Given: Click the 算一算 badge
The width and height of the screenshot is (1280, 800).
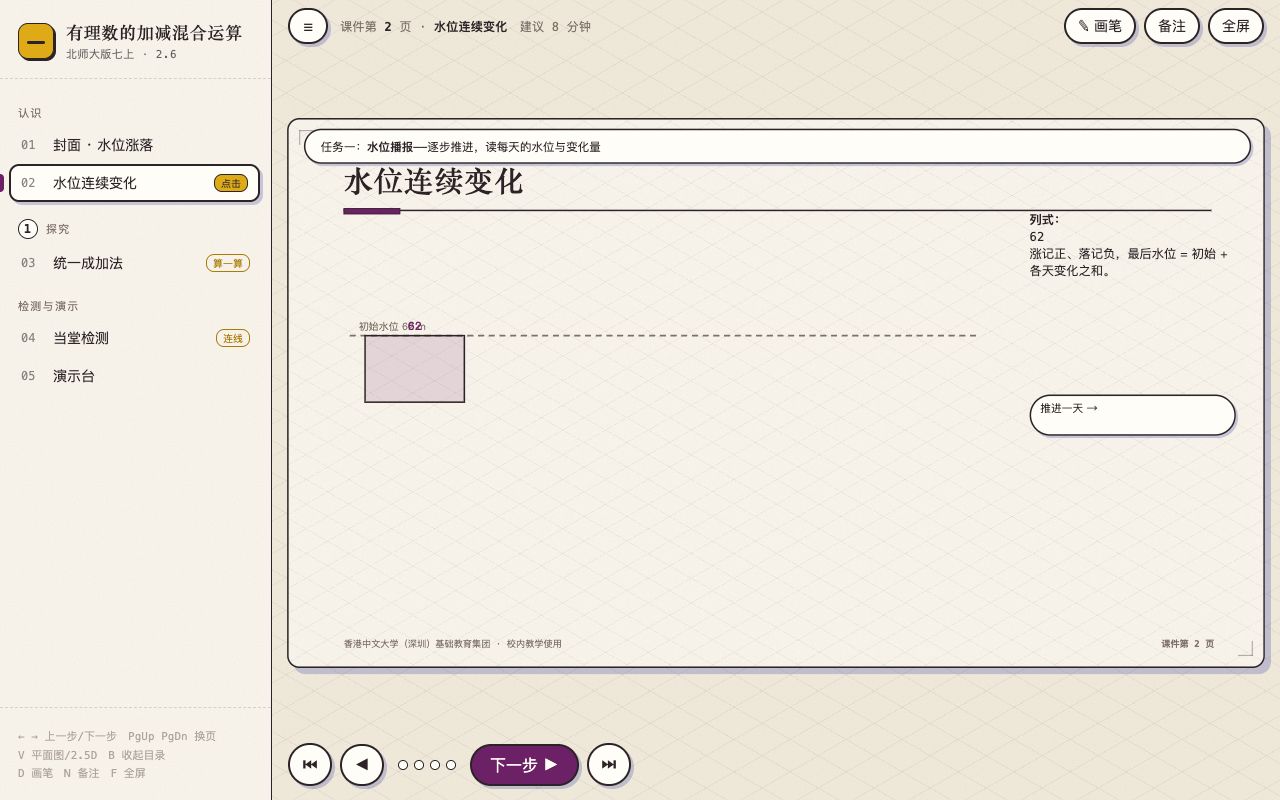Looking at the screenshot, I should 228,263.
